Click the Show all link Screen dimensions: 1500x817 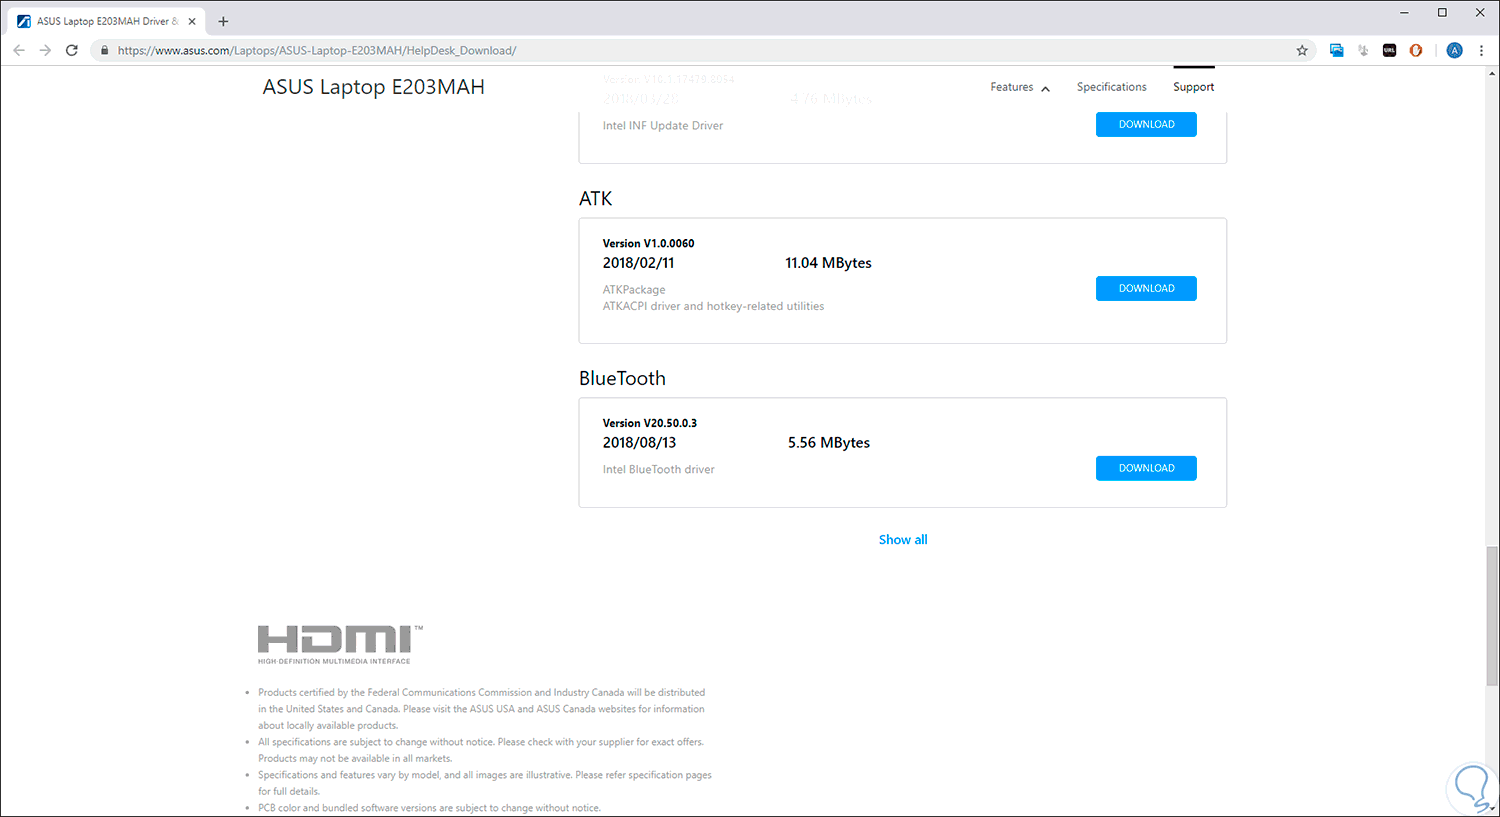coord(903,540)
